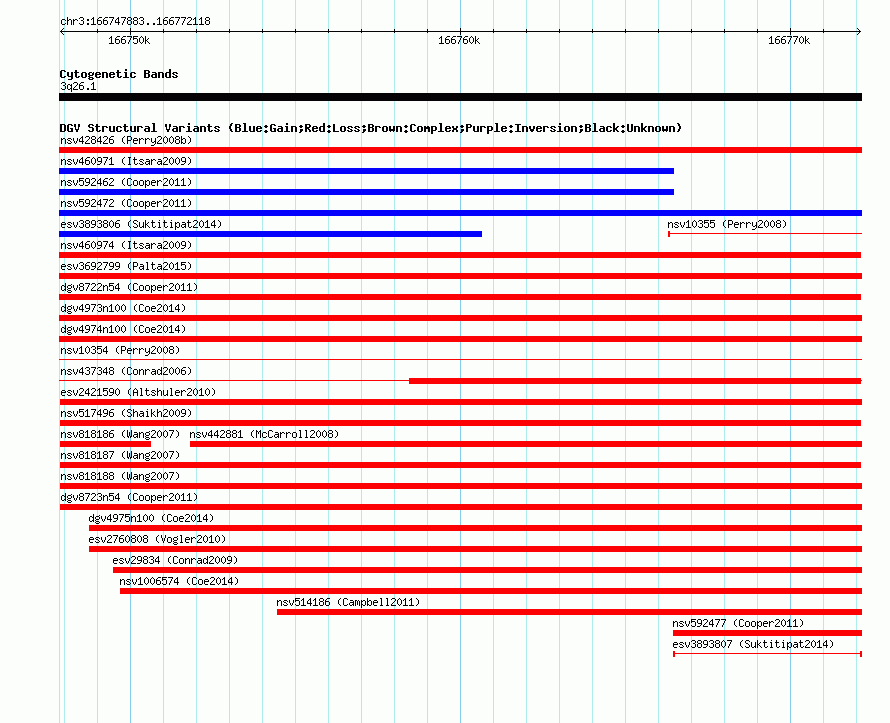
Task: Click the Cytogenetic Bands track title
Action: coord(119,74)
